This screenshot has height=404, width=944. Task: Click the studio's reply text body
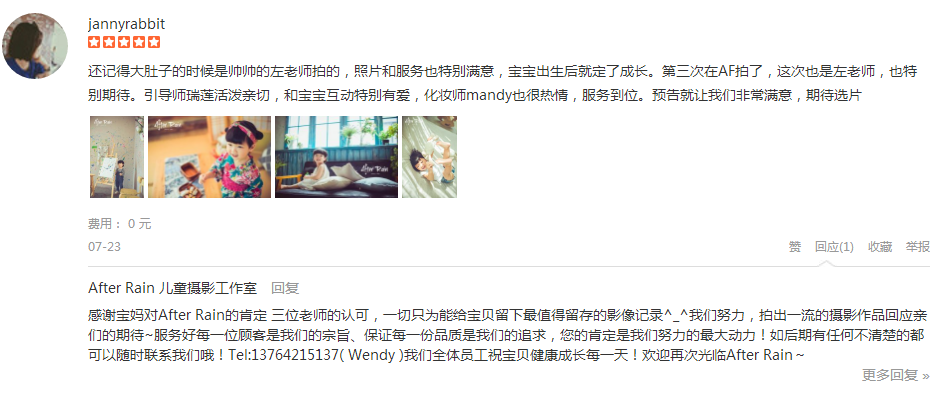pos(507,335)
